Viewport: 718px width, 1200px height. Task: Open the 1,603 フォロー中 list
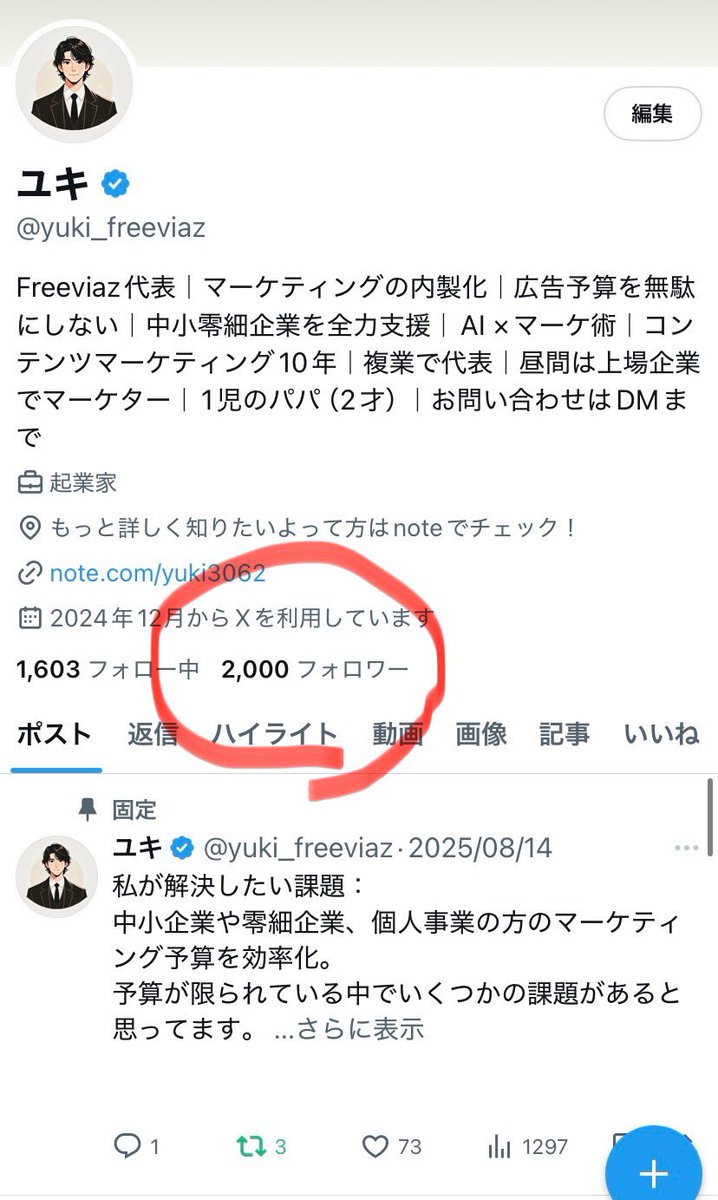[108, 669]
